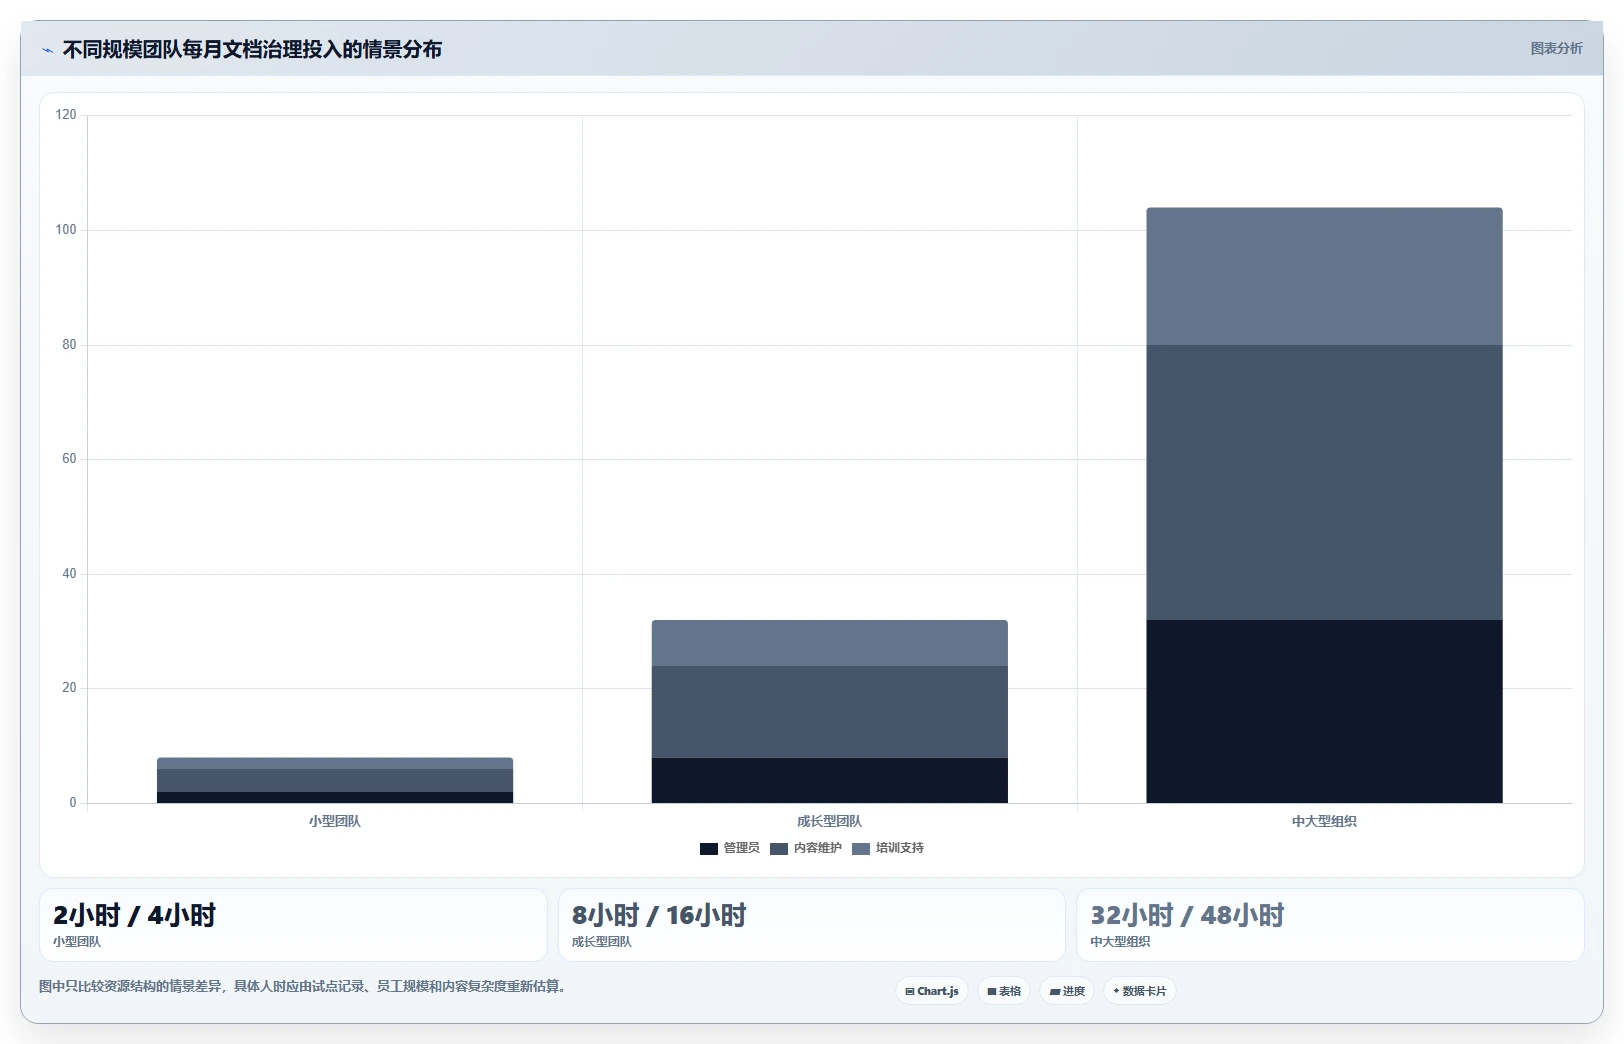Click the 图表分析 label in the header
Viewport: 1624px width, 1044px height.
click(x=1556, y=48)
